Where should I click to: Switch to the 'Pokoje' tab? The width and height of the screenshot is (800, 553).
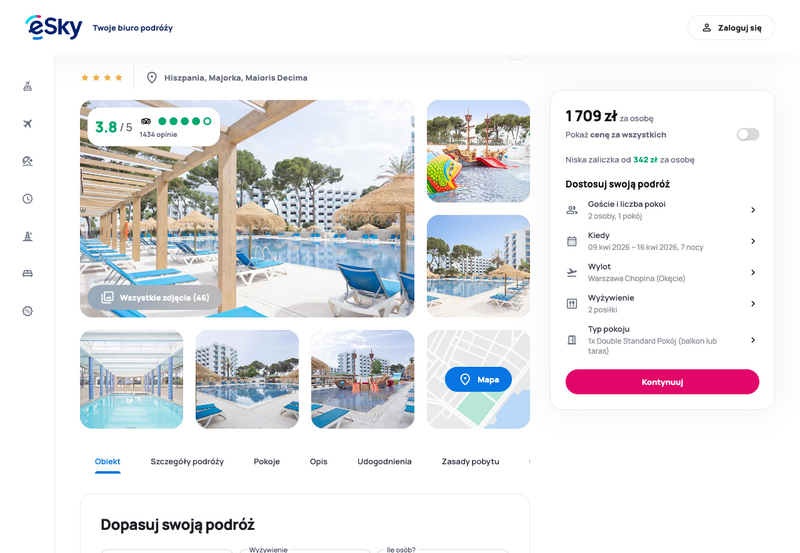267,461
